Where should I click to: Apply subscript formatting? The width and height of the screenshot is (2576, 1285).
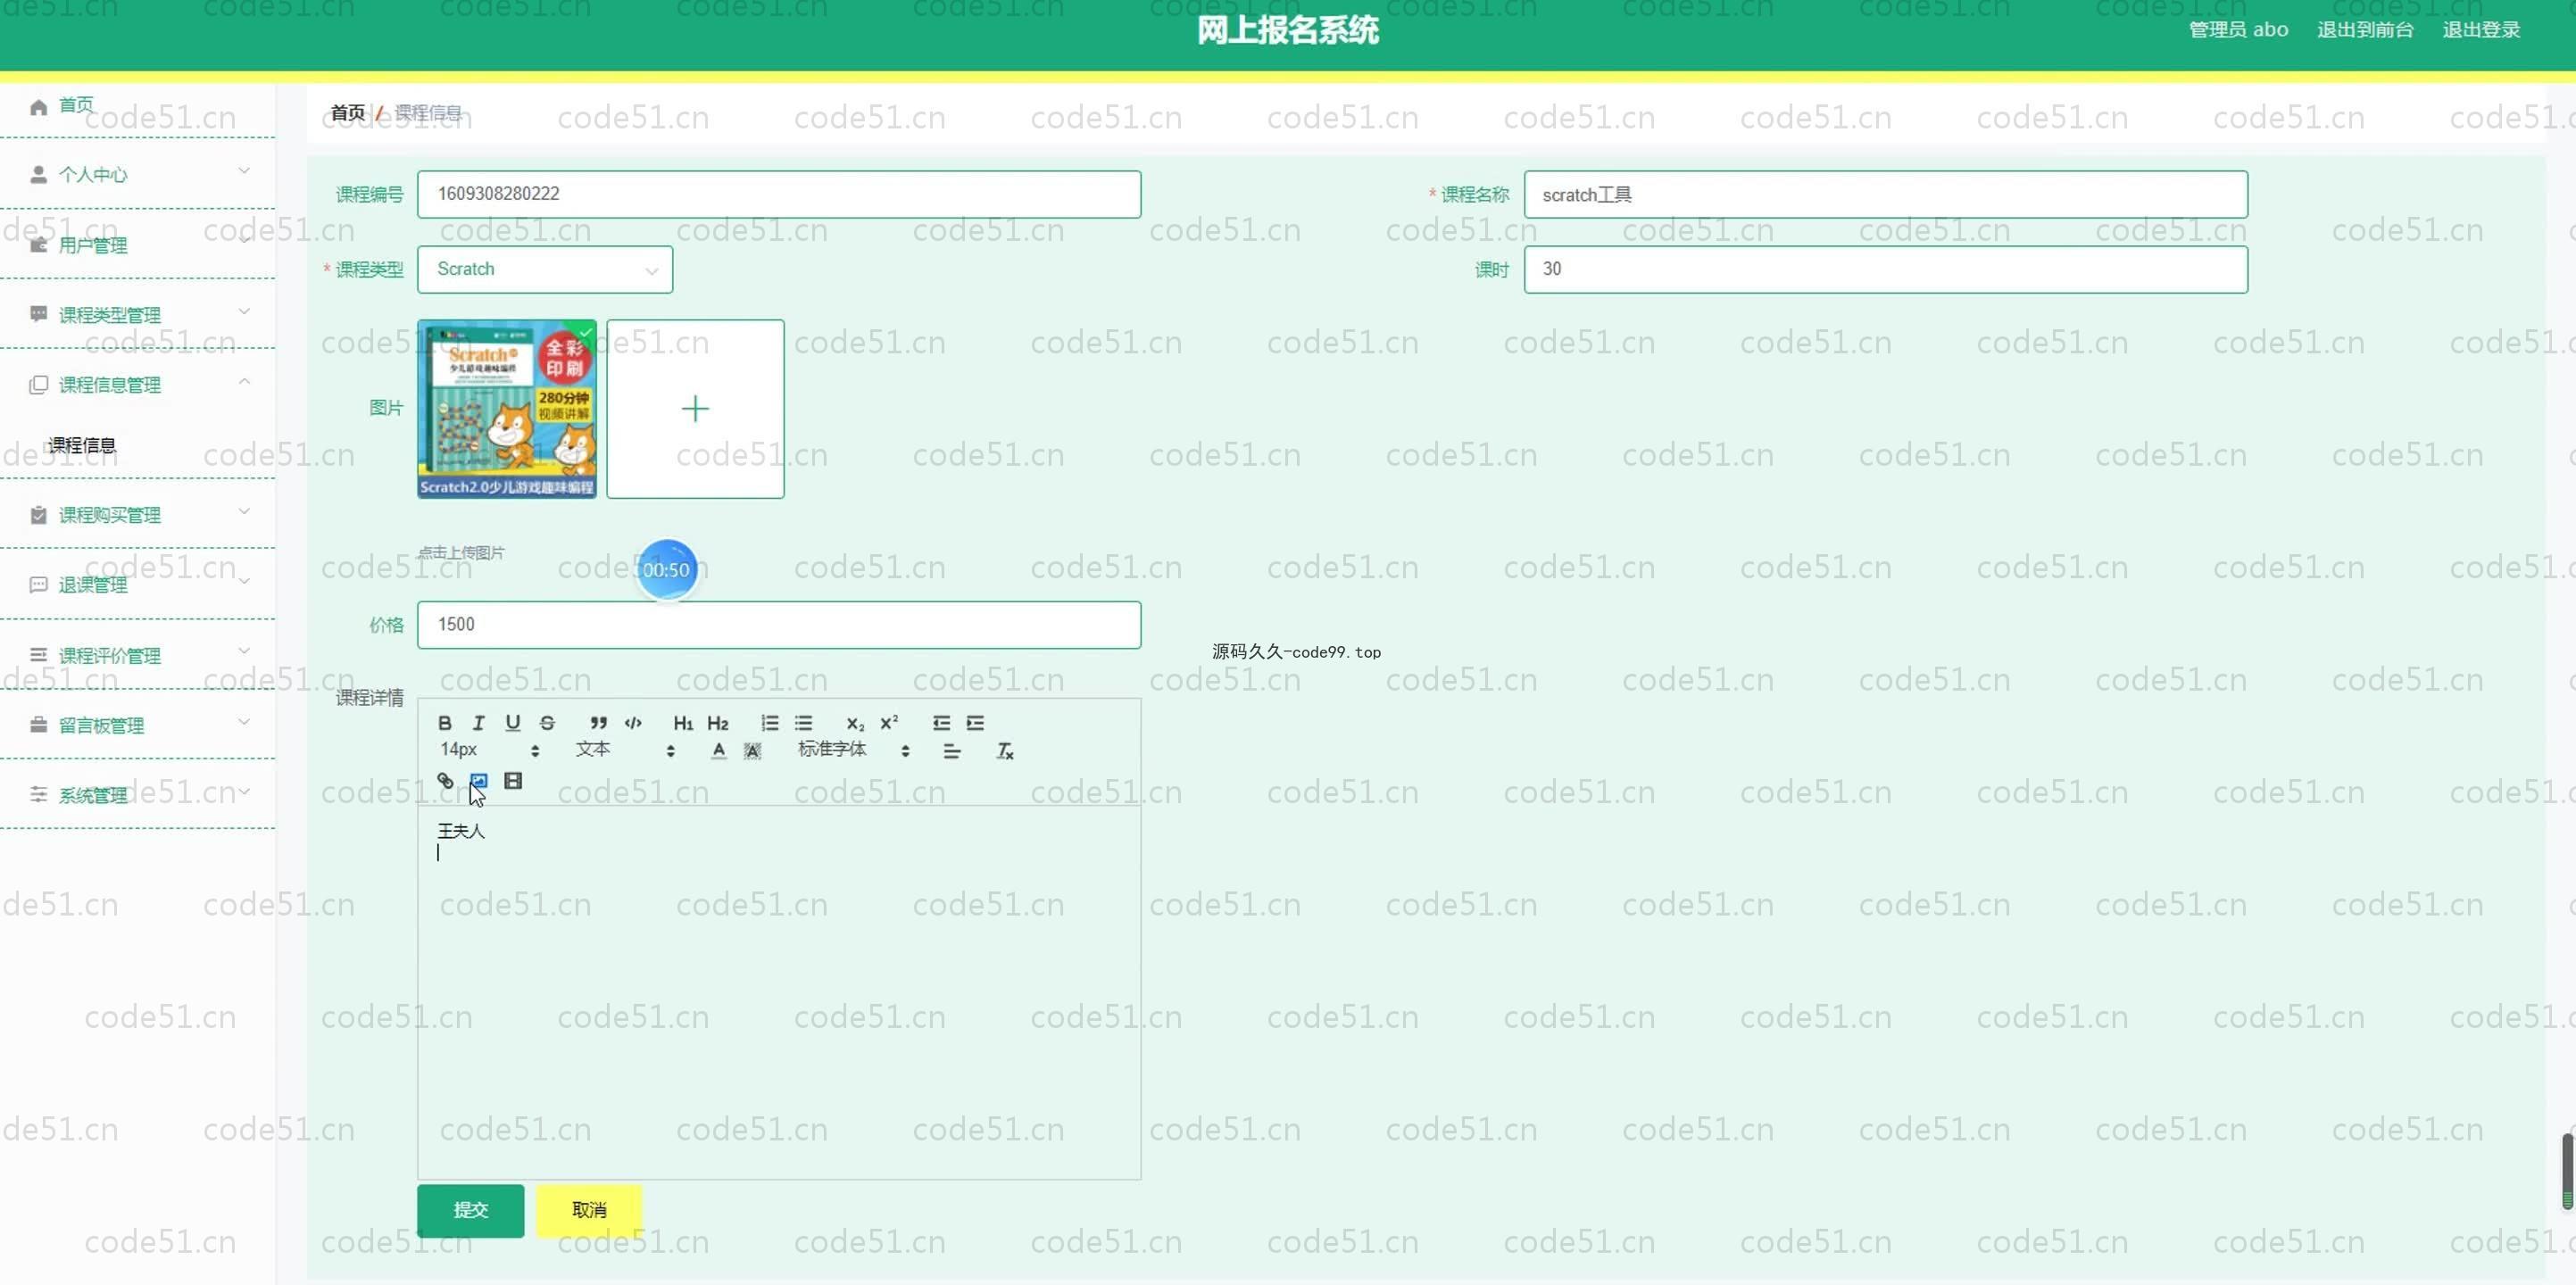pyautogui.click(x=855, y=723)
